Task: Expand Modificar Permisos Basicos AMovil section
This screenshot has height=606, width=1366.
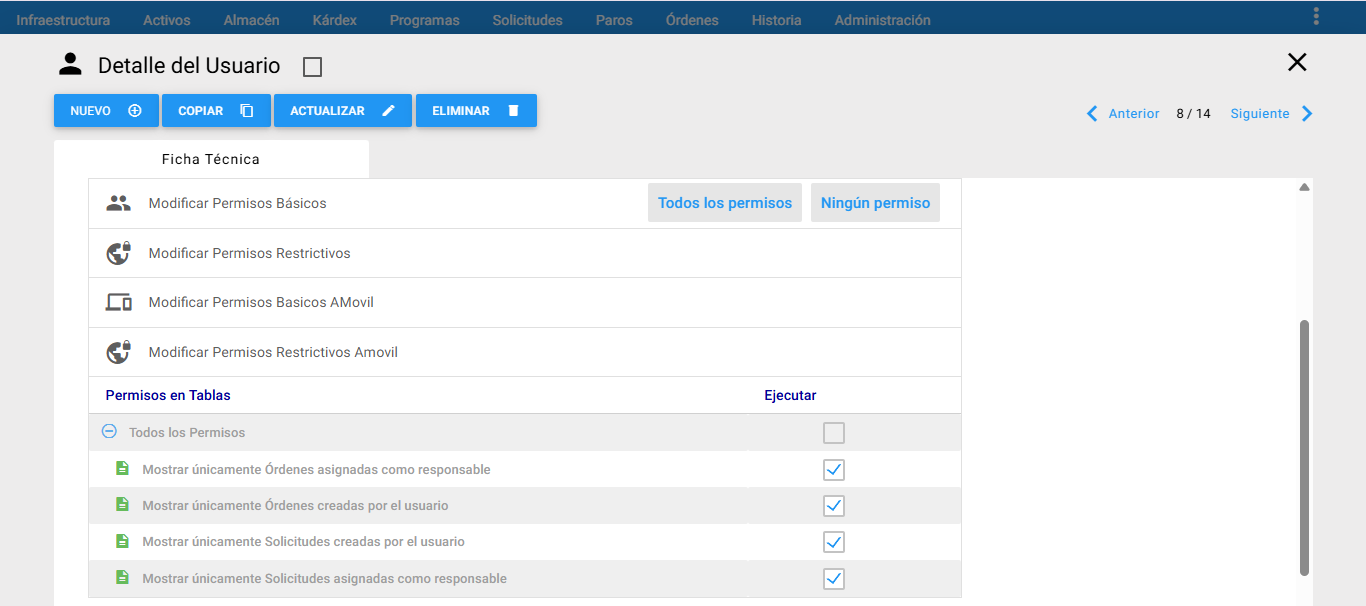Action: click(x=524, y=302)
